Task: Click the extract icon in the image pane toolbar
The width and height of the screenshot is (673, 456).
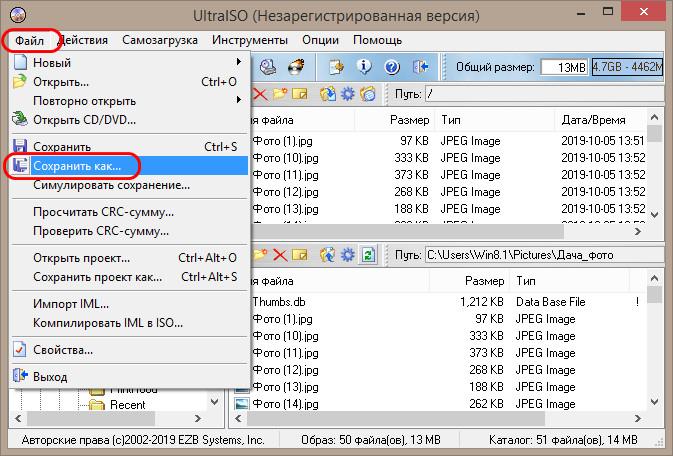Action: click(x=327, y=94)
